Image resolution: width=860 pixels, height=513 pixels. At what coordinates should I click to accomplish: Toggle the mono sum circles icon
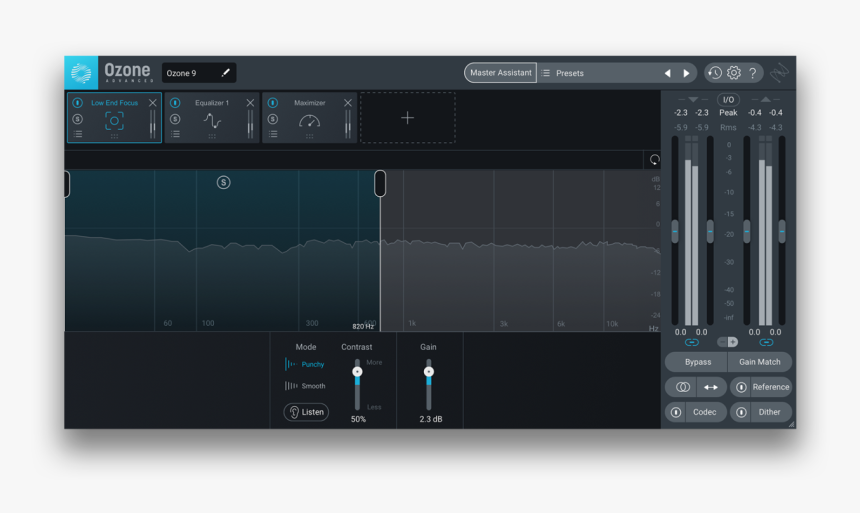682,387
